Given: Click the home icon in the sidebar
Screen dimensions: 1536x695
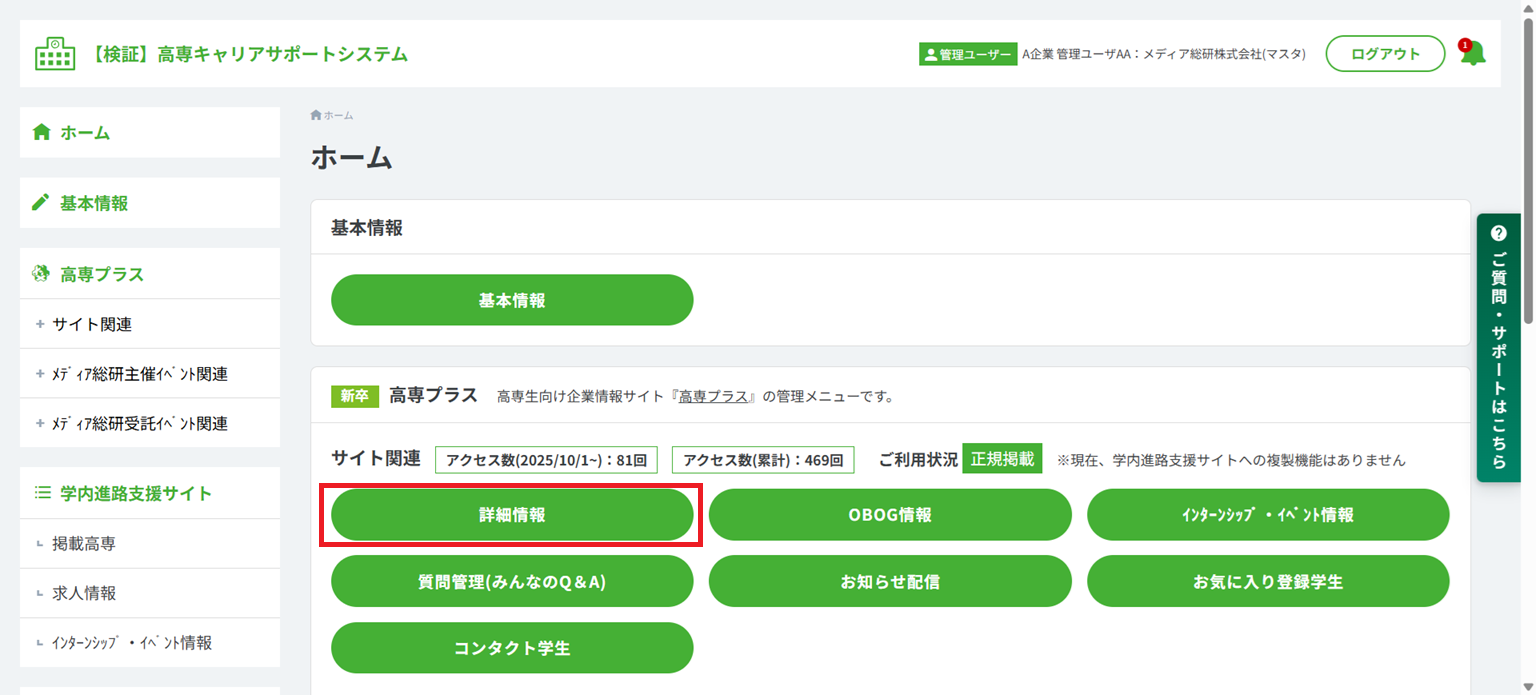Looking at the screenshot, I should pos(41,132).
